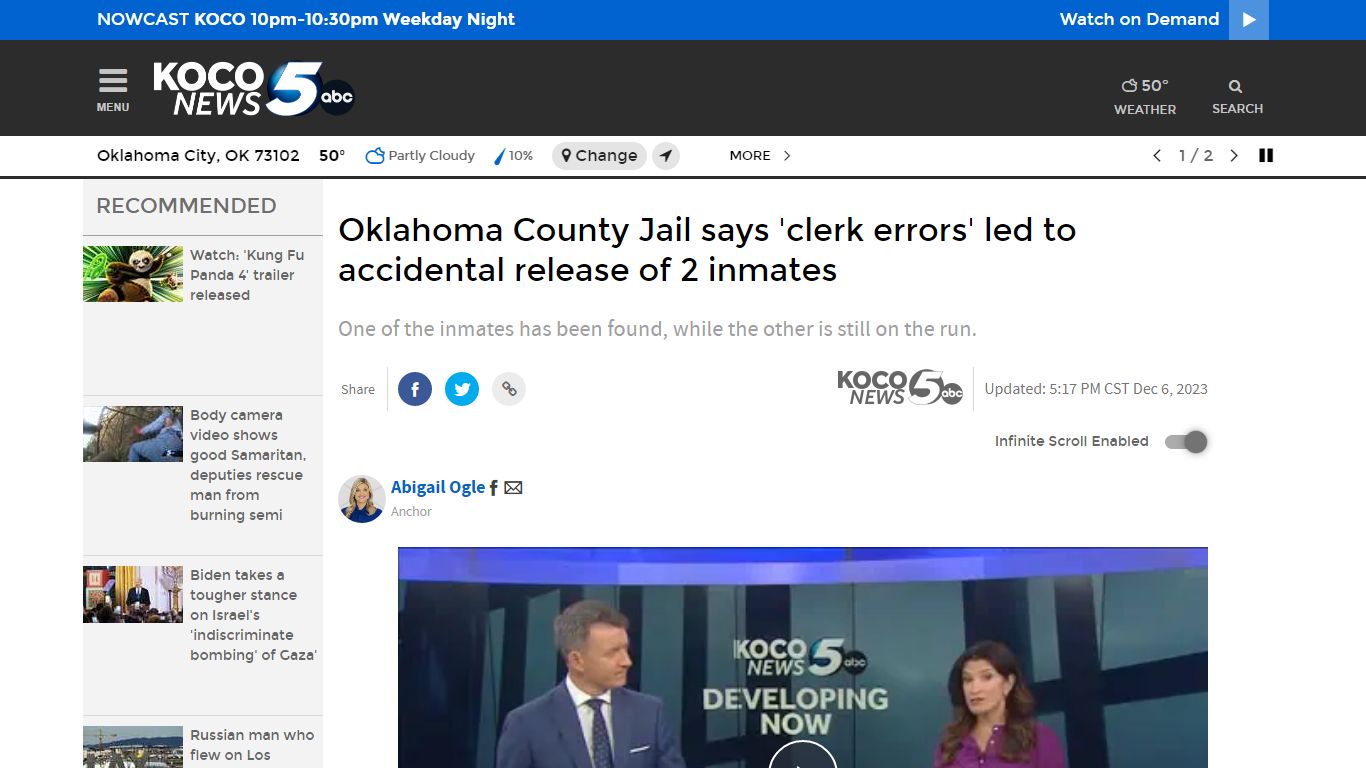The height and width of the screenshot is (768, 1366).
Task: Go to next alert ticker item
Action: [1234, 156]
